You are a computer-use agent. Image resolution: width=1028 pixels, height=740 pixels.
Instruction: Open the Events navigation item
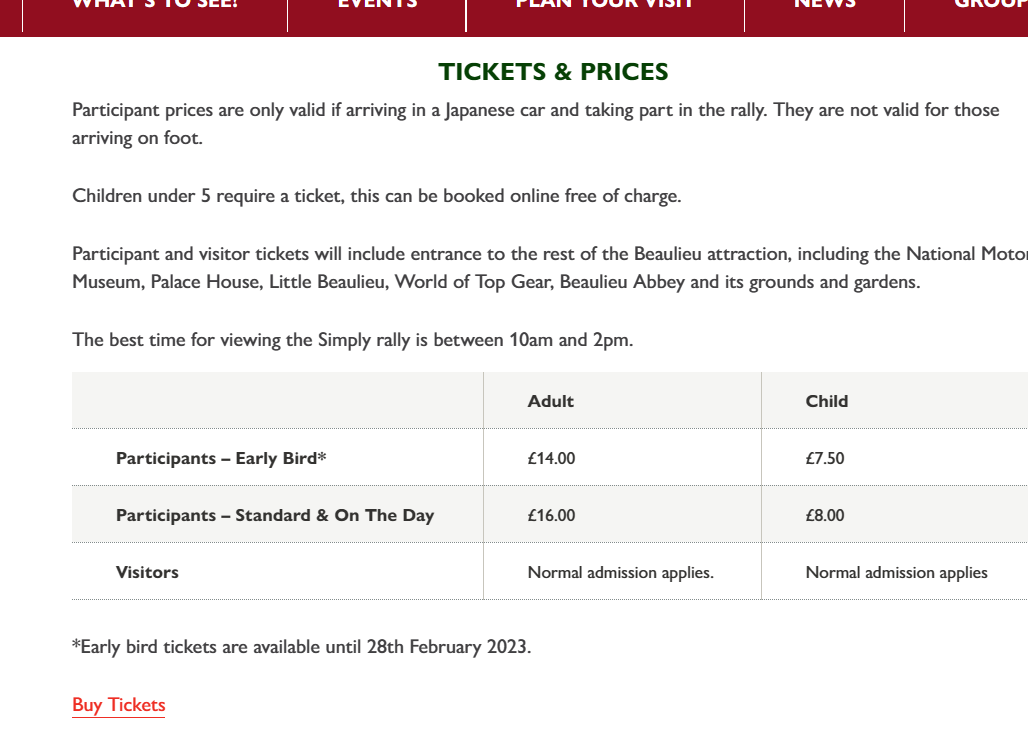tap(377, 5)
